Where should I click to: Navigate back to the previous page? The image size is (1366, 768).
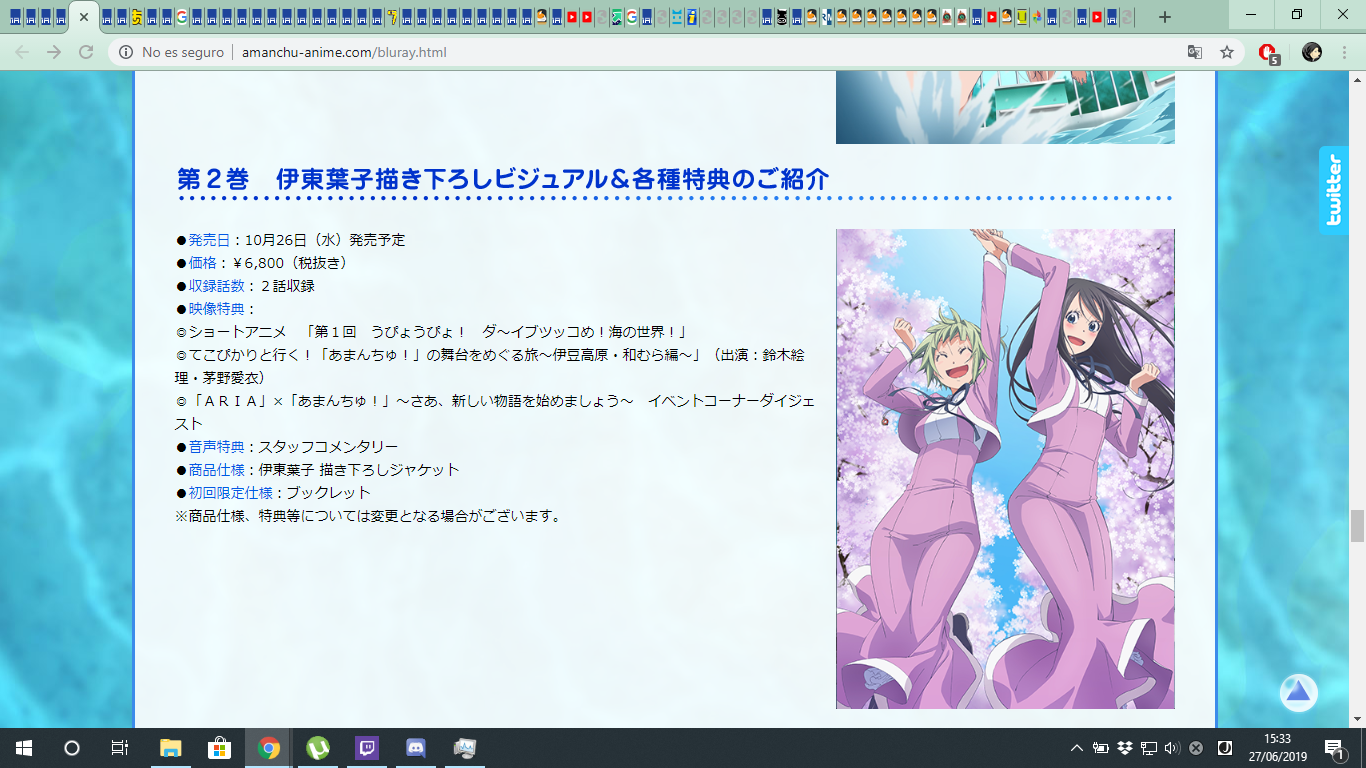(22, 52)
